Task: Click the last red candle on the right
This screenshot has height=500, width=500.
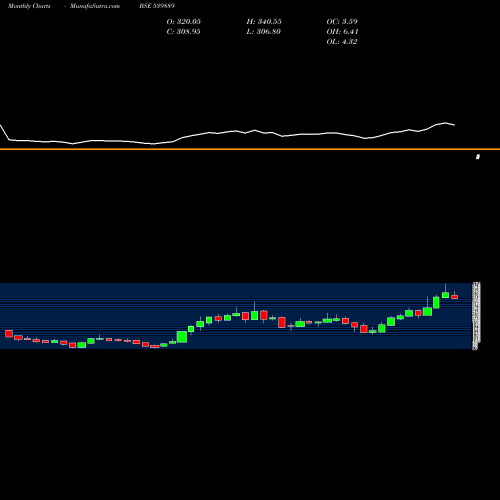Action: (455, 297)
